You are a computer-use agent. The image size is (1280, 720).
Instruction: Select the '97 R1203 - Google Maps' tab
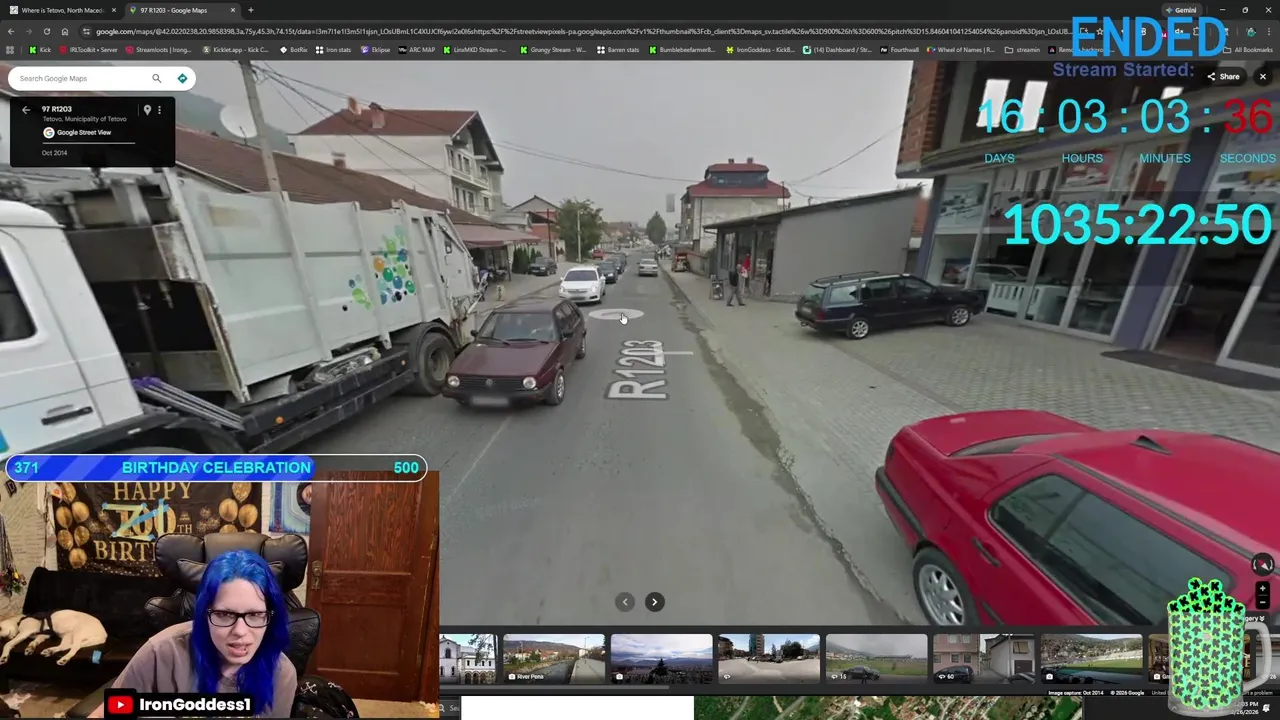[x=182, y=10]
